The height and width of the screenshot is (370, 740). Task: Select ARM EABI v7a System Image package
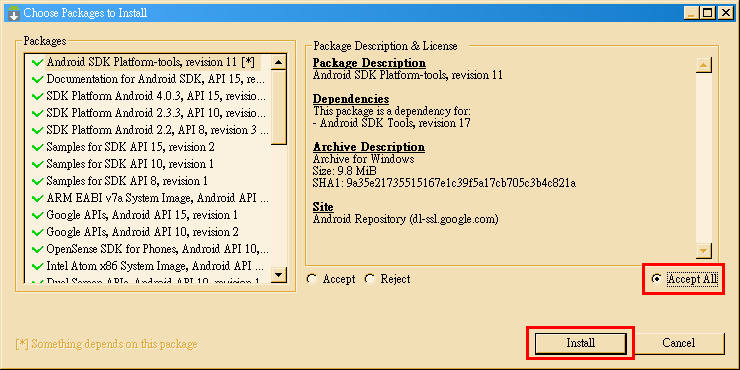(x=151, y=198)
